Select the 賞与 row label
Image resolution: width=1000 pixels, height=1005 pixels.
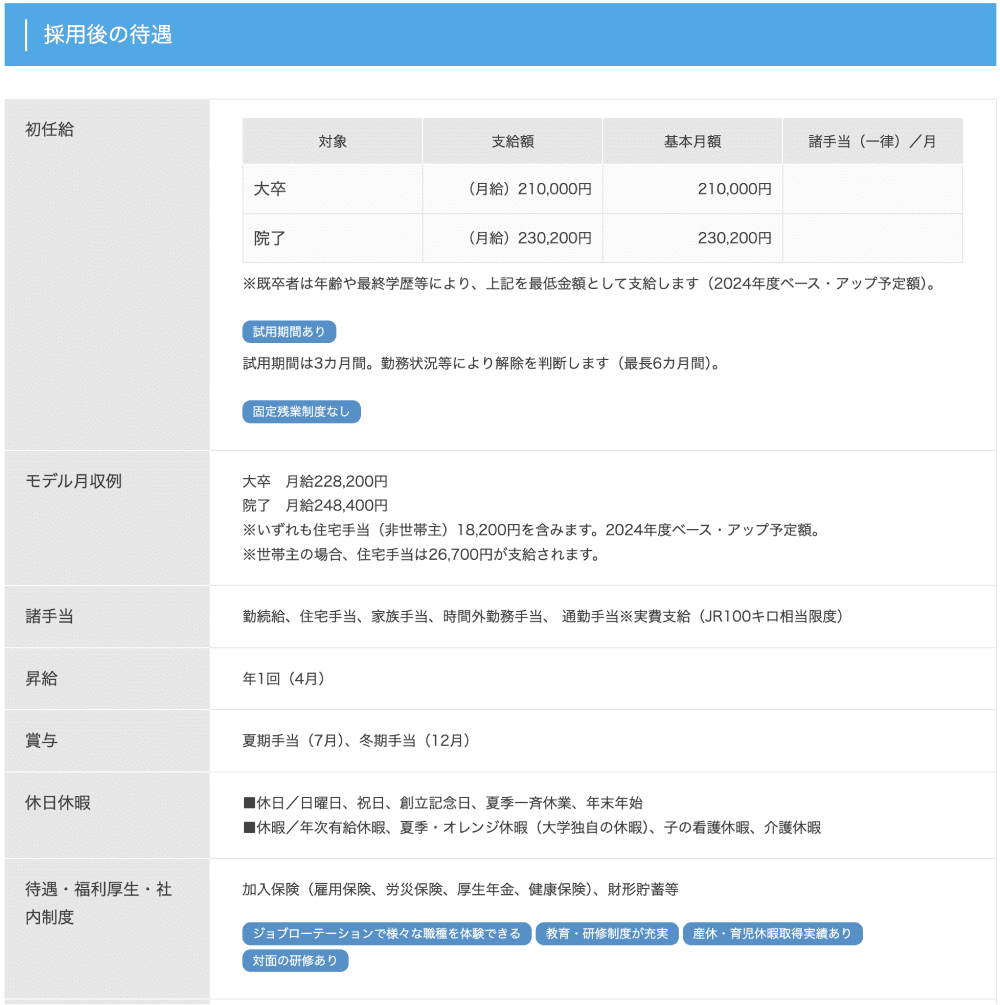pyautogui.click(x=41, y=741)
